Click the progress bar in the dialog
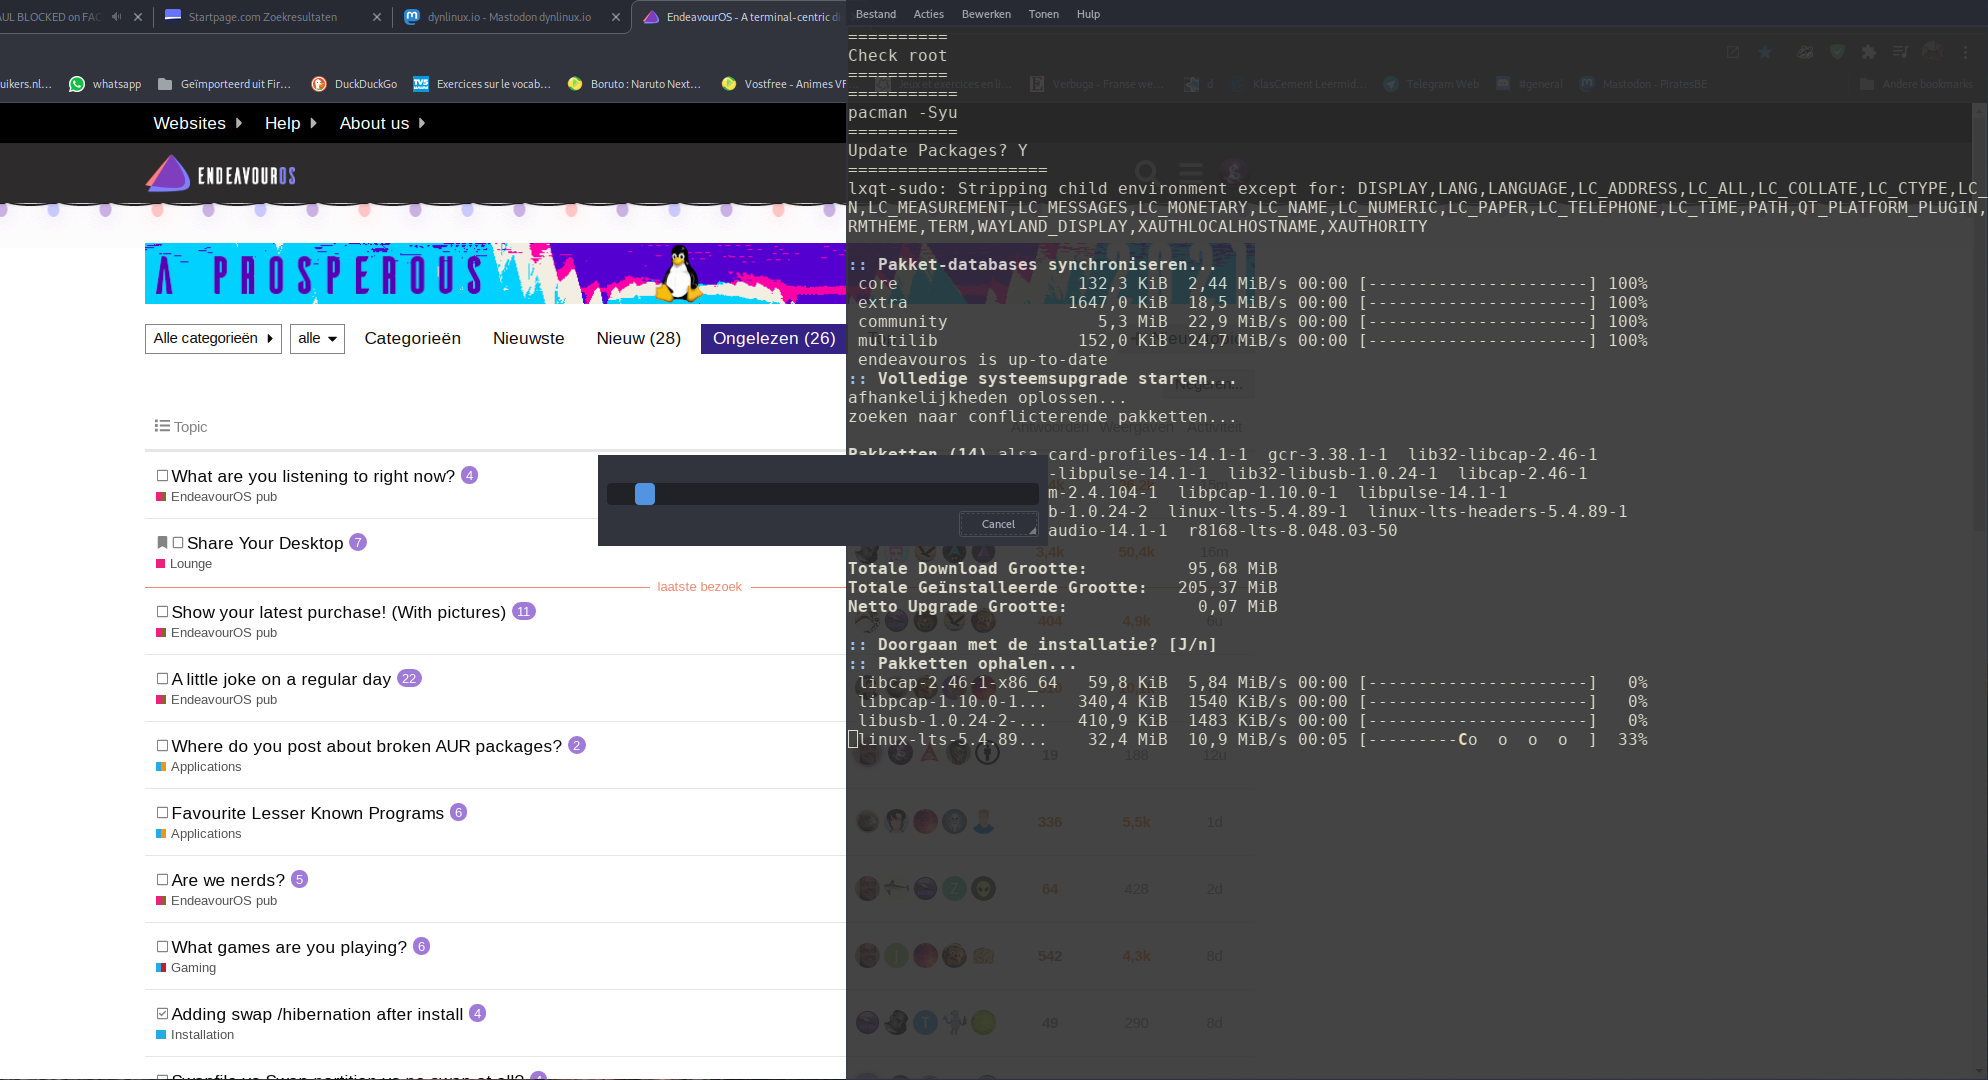 (x=820, y=494)
